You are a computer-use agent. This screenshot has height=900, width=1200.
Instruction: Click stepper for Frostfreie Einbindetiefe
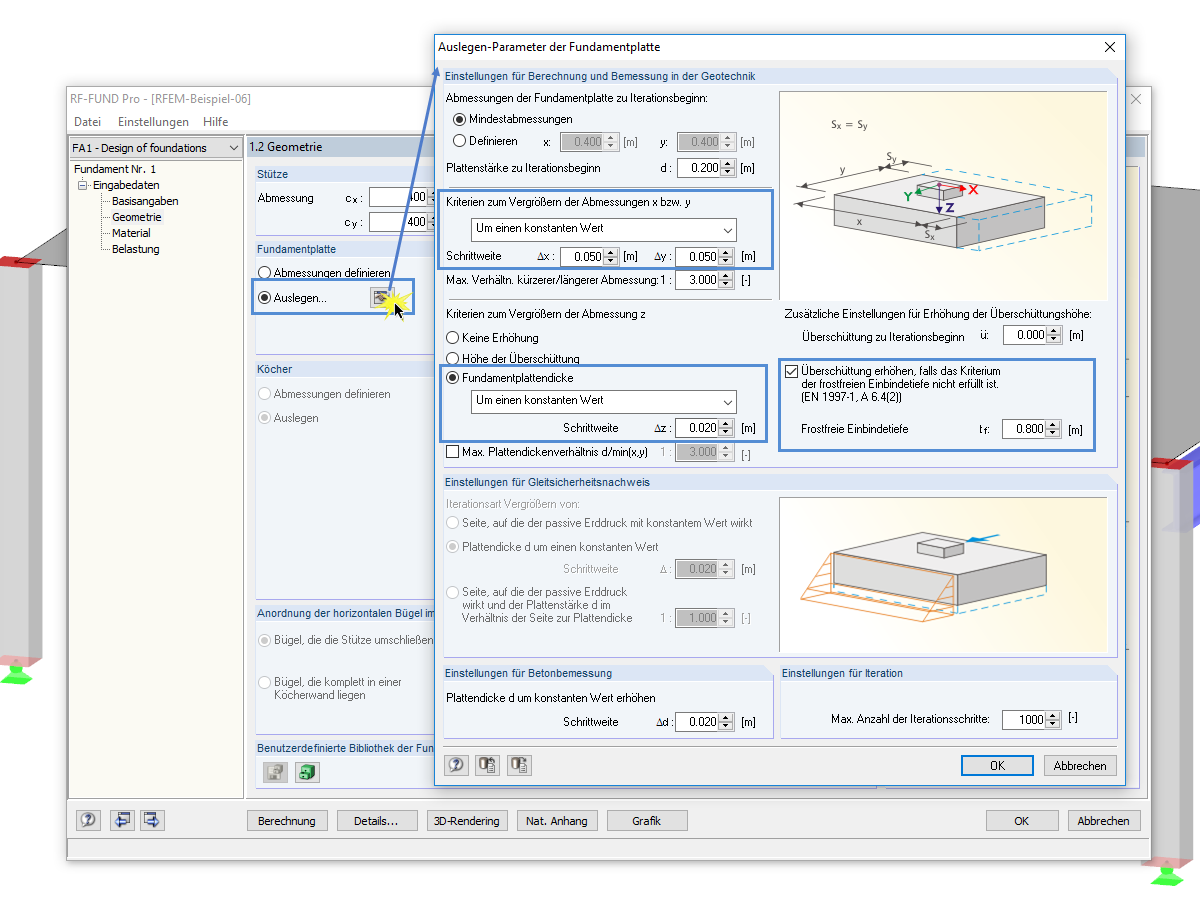point(1054,430)
